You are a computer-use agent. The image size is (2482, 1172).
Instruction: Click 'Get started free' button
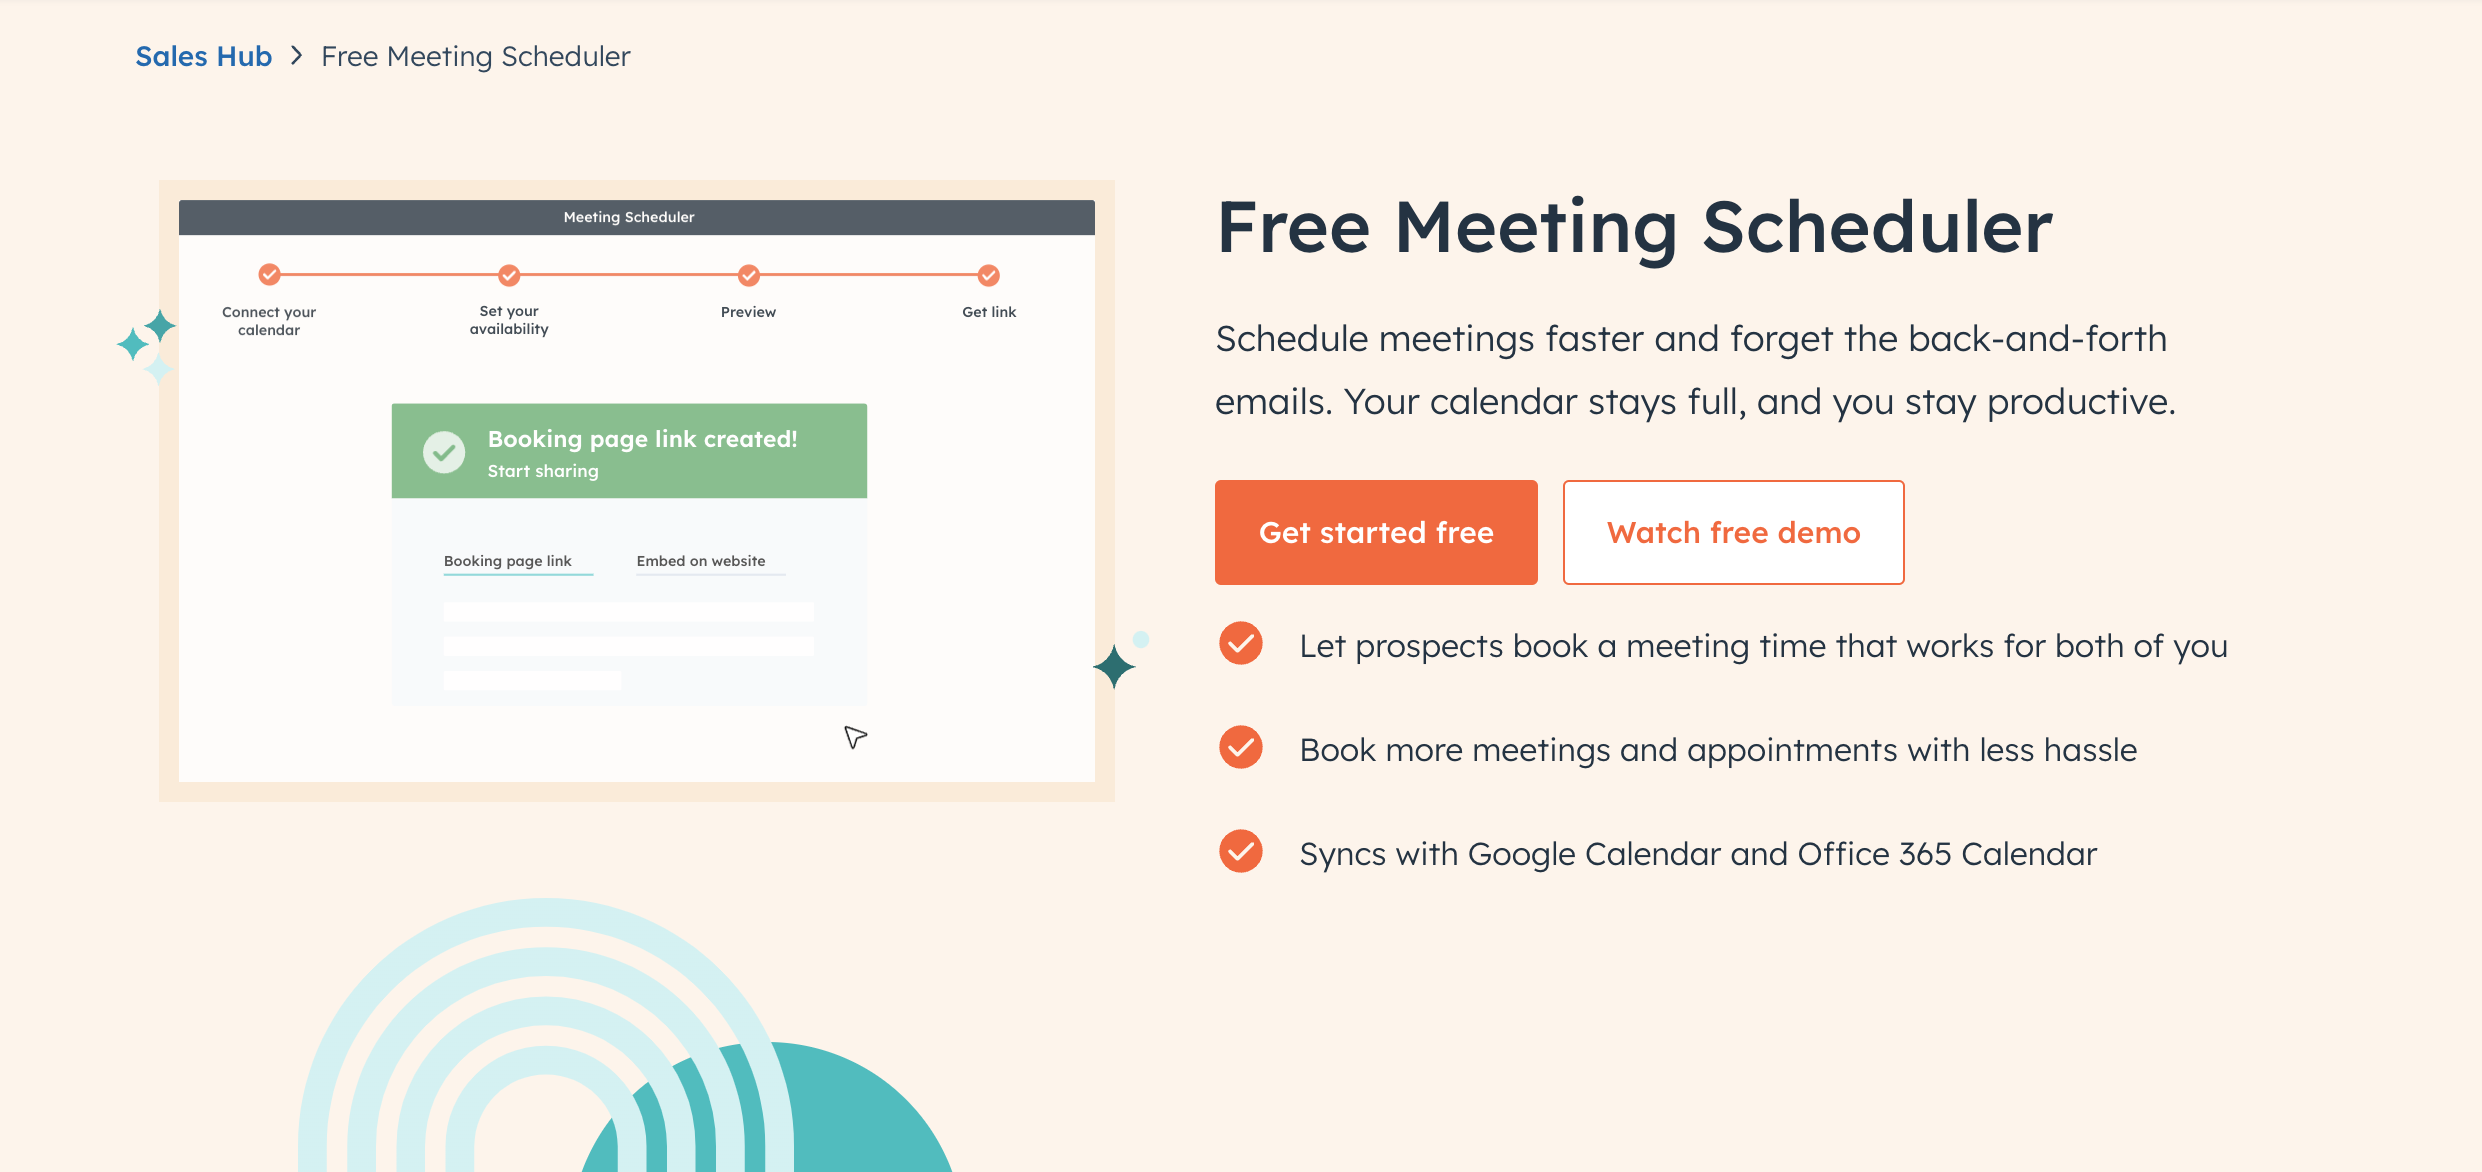click(1376, 532)
